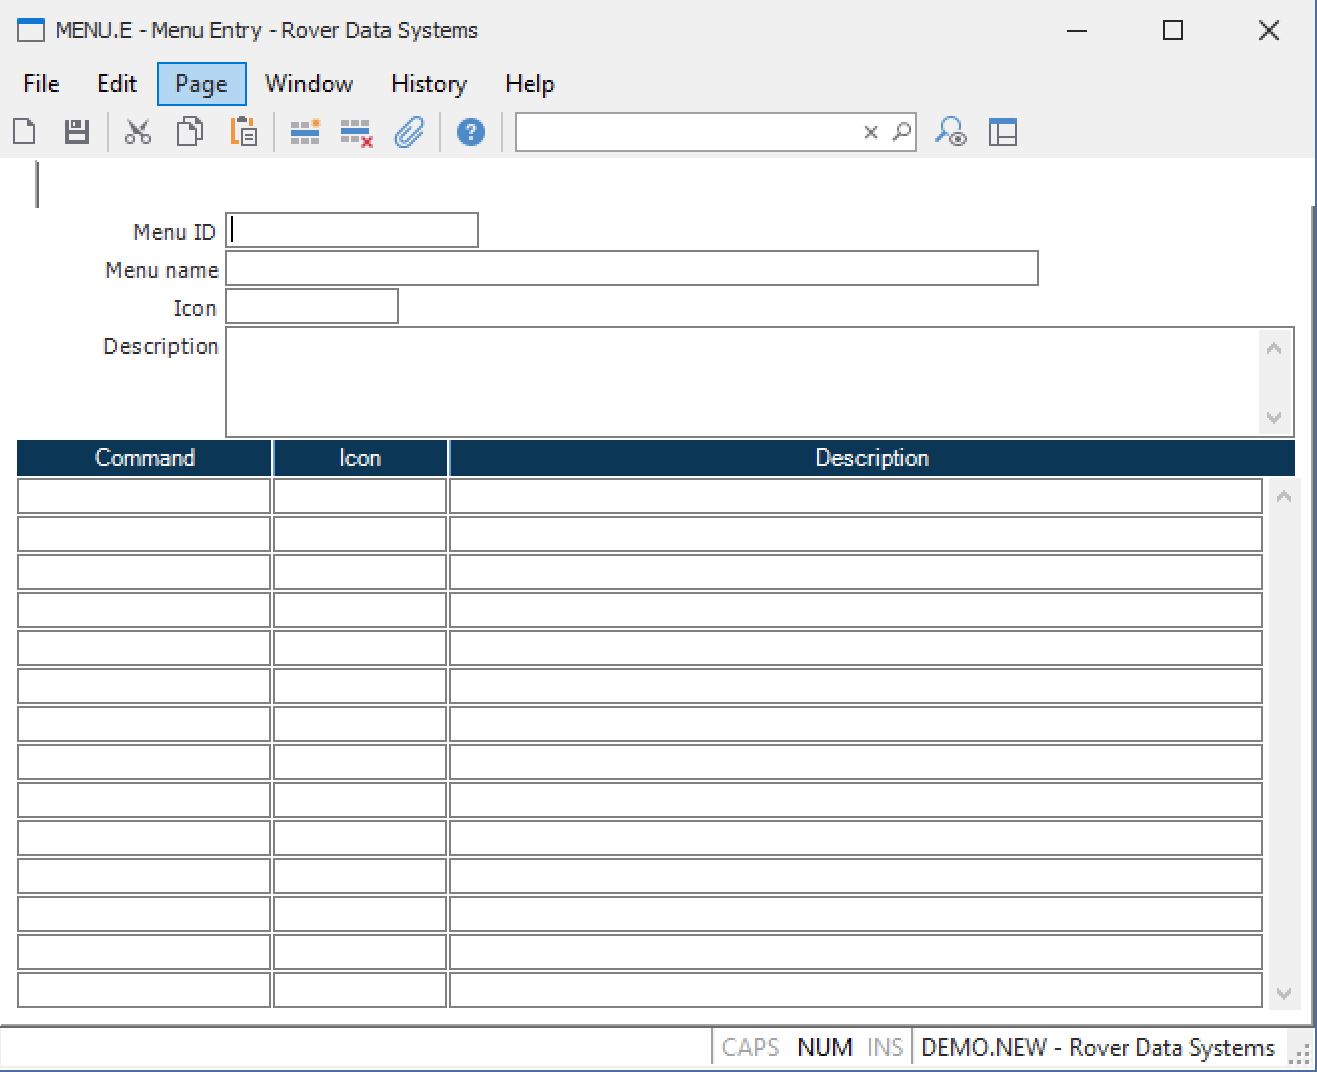Click the Menu ID input field
Screen dimensions: 1317x1072
click(x=352, y=231)
